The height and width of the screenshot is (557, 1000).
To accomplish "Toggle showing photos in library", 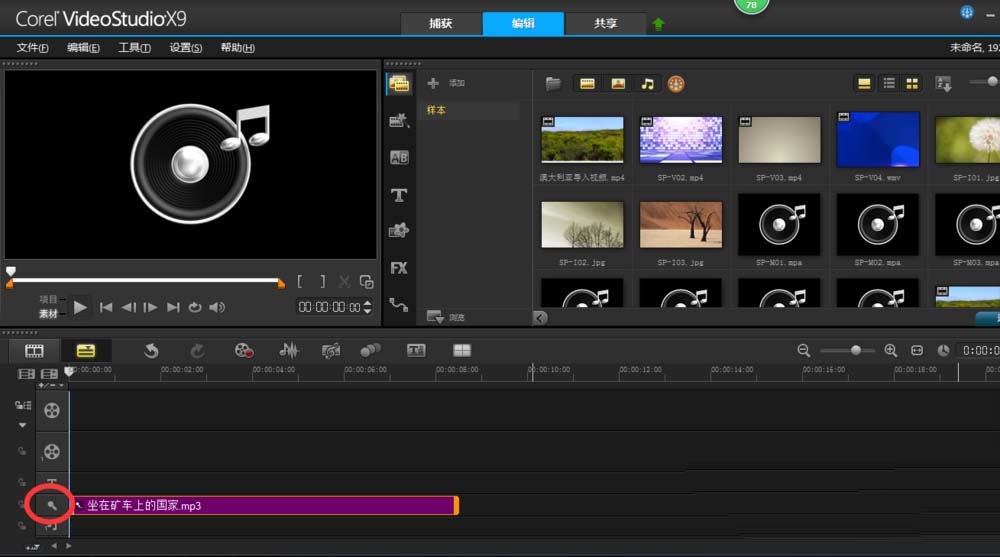I will [x=618, y=83].
